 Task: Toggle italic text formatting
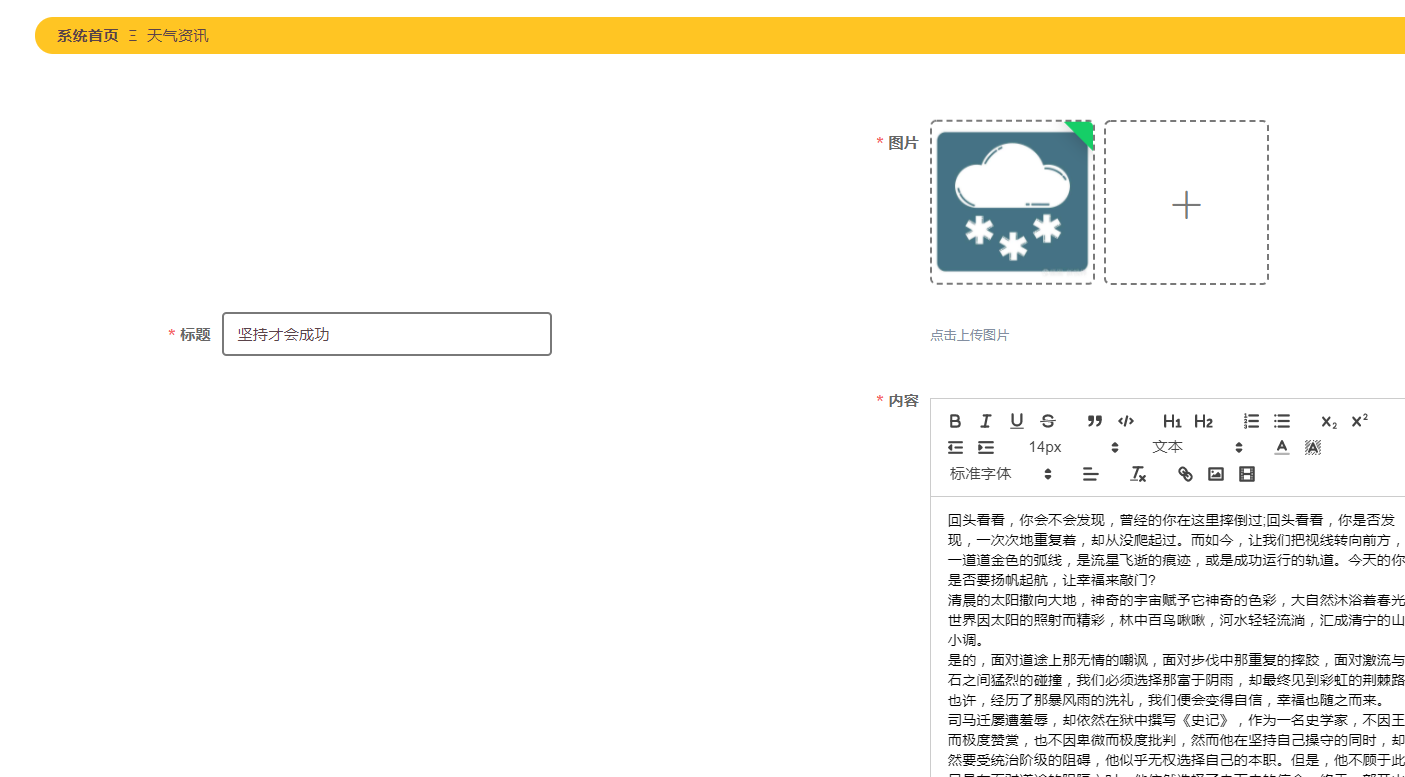[985, 421]
